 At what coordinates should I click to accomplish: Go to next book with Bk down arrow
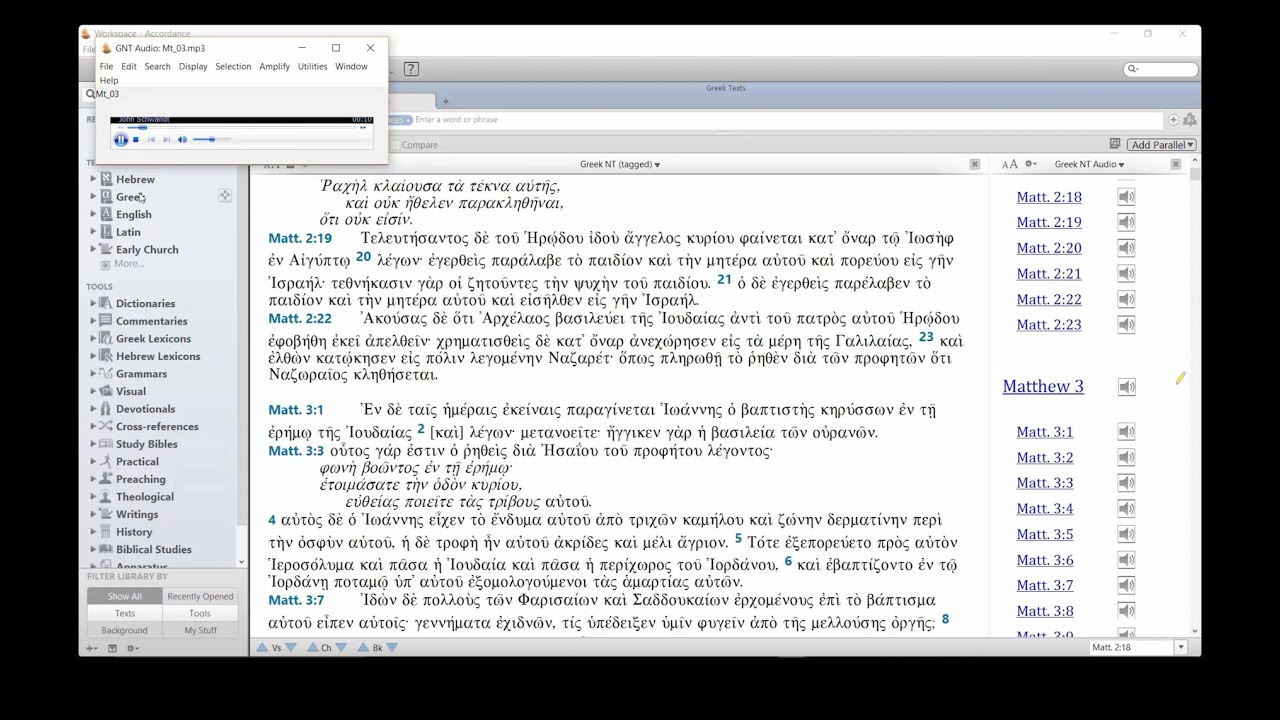click(392, 648)
